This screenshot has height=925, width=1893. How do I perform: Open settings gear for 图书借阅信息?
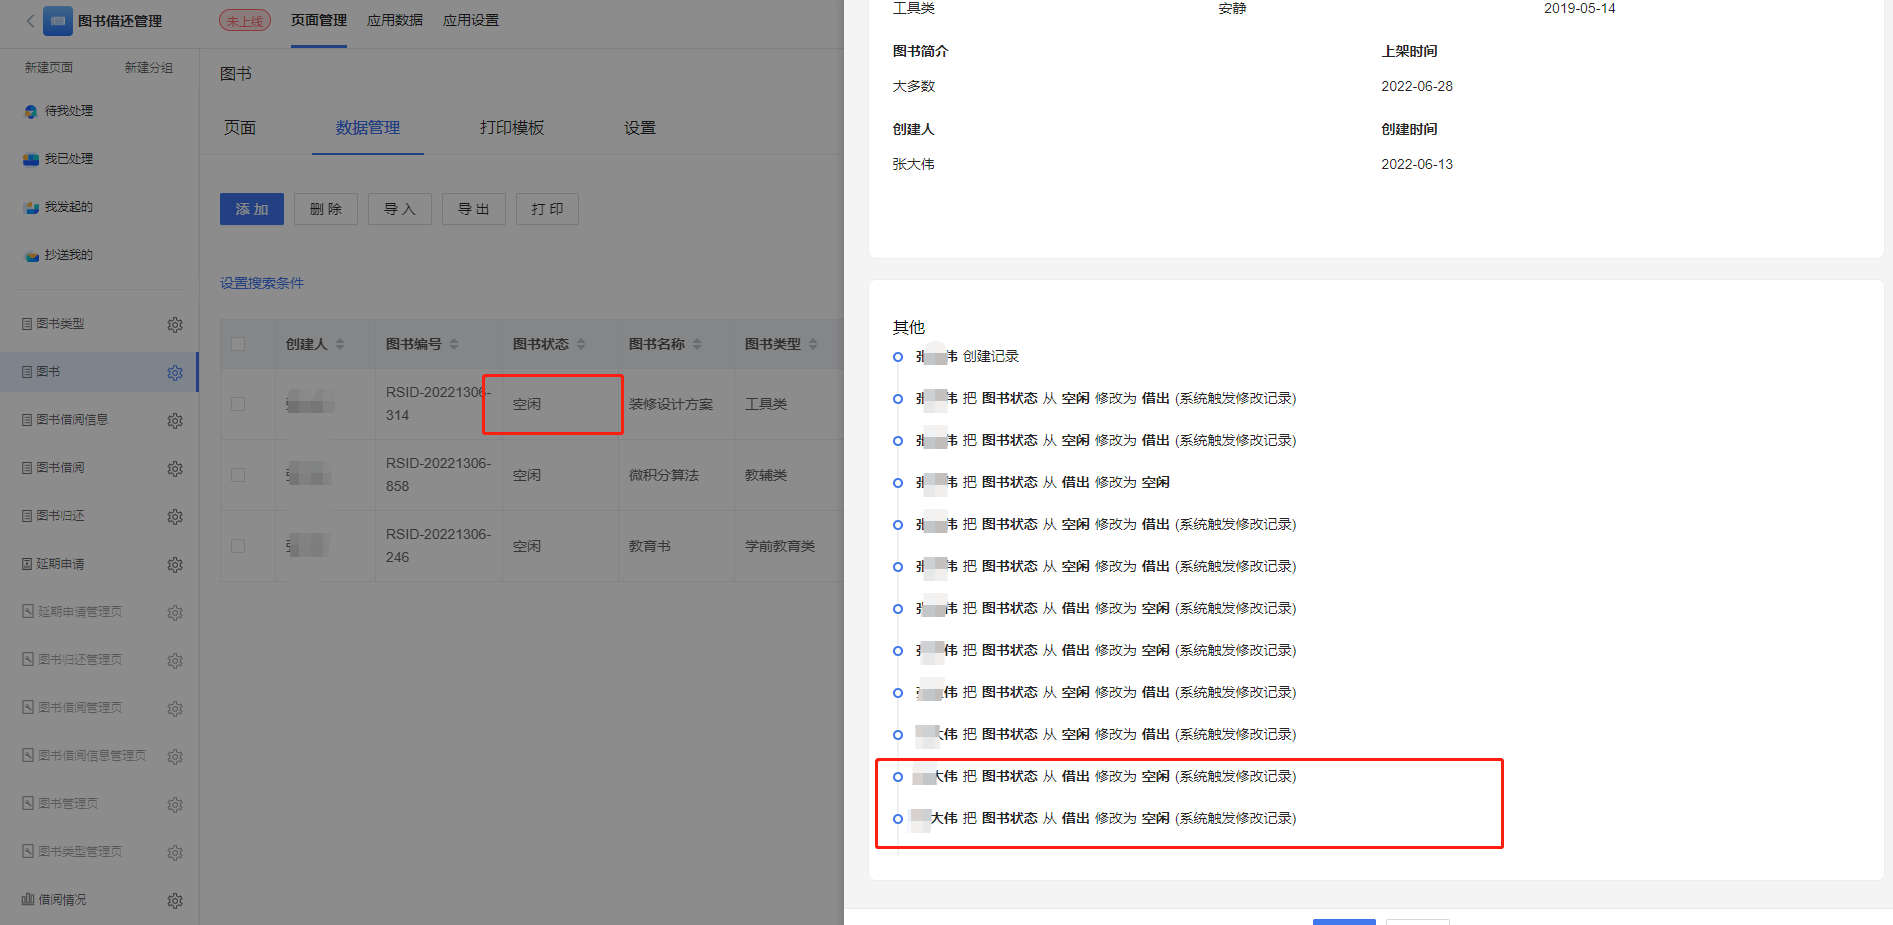click(175, 420)
